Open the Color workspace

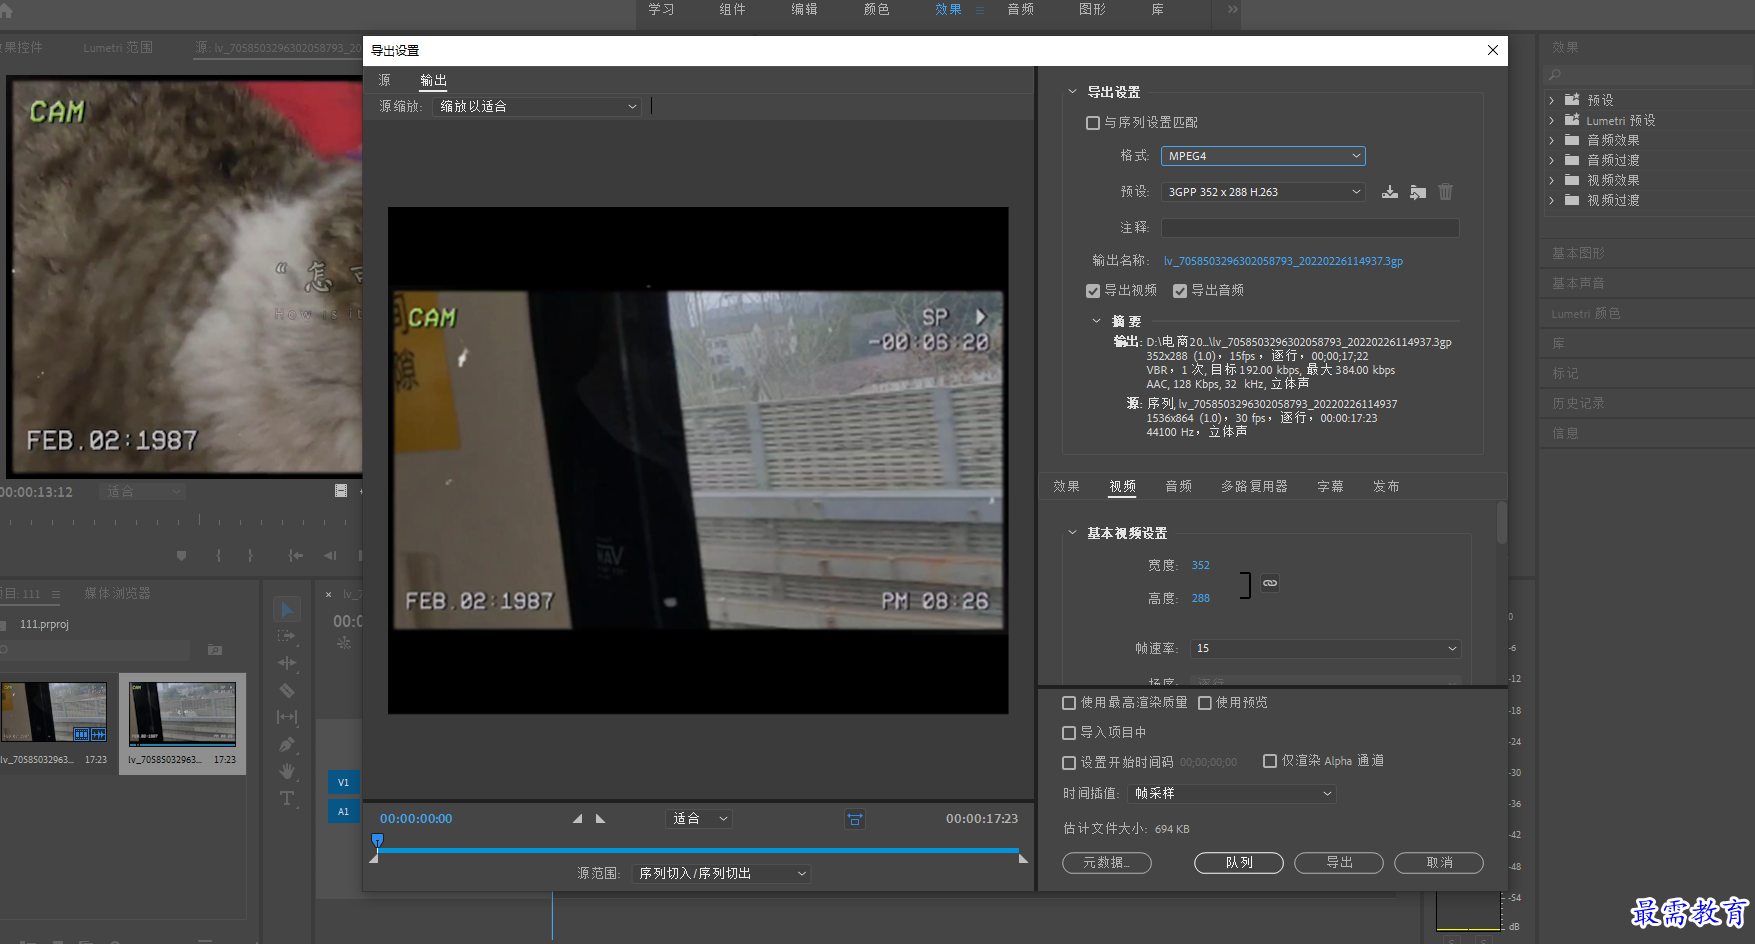pos(876,9)
